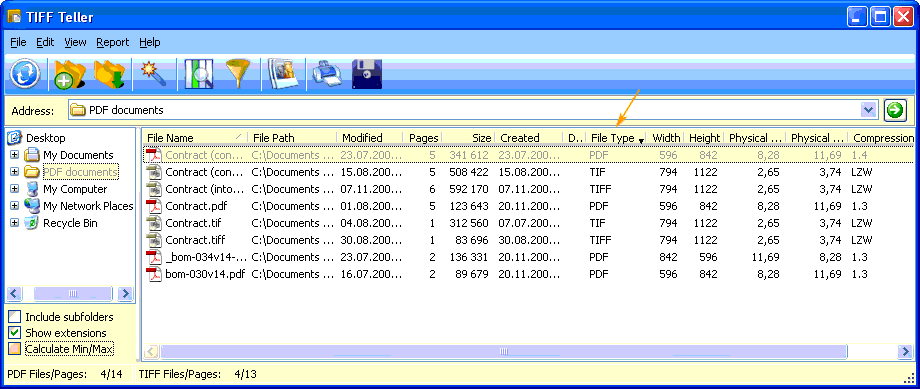
Task: Open the Edit menu
Action: pos(45,42)
